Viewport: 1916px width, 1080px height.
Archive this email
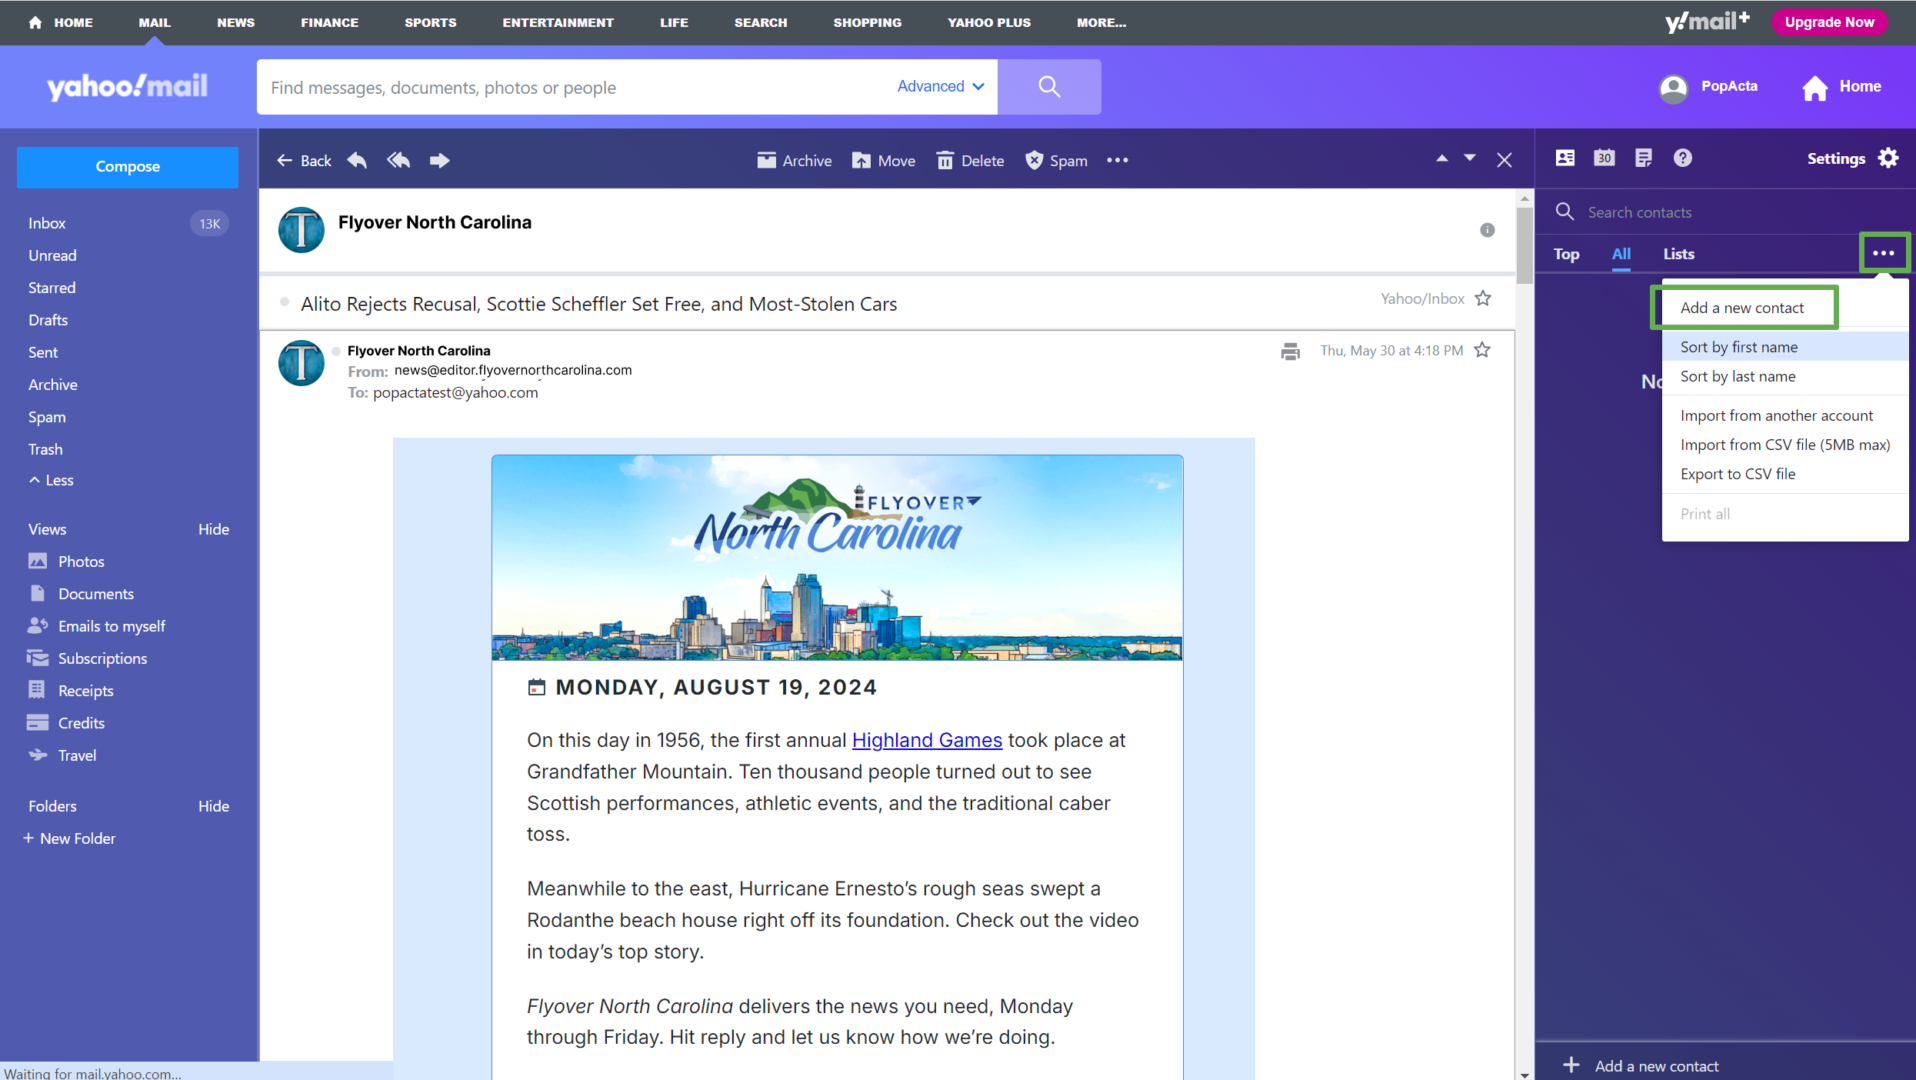[794, 160]
